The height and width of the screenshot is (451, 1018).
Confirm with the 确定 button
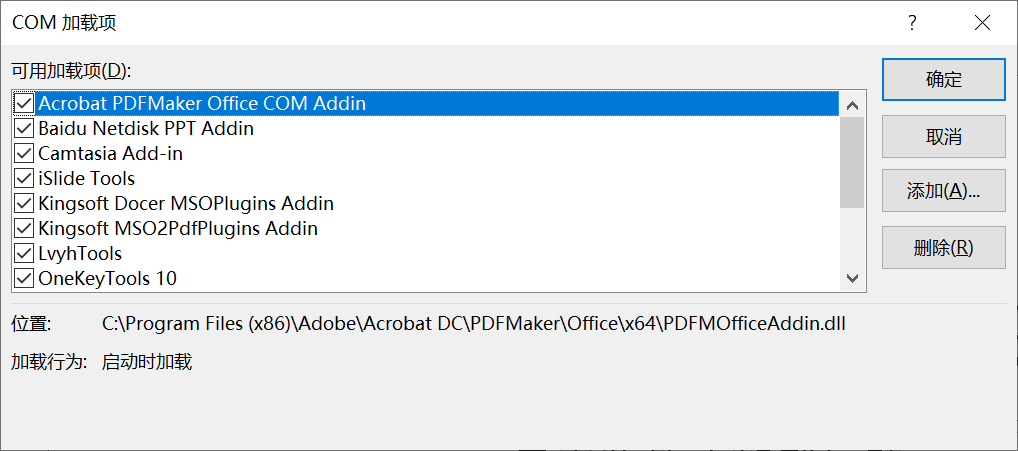[943, 80]
